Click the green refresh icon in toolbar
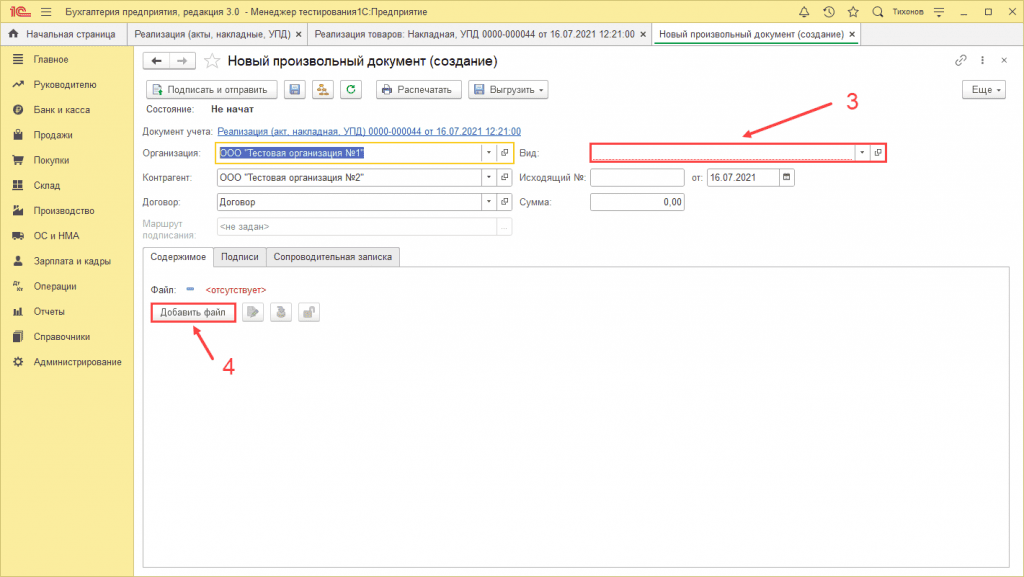This screenshot has width=1024, height=577. [x=350, y=90]
